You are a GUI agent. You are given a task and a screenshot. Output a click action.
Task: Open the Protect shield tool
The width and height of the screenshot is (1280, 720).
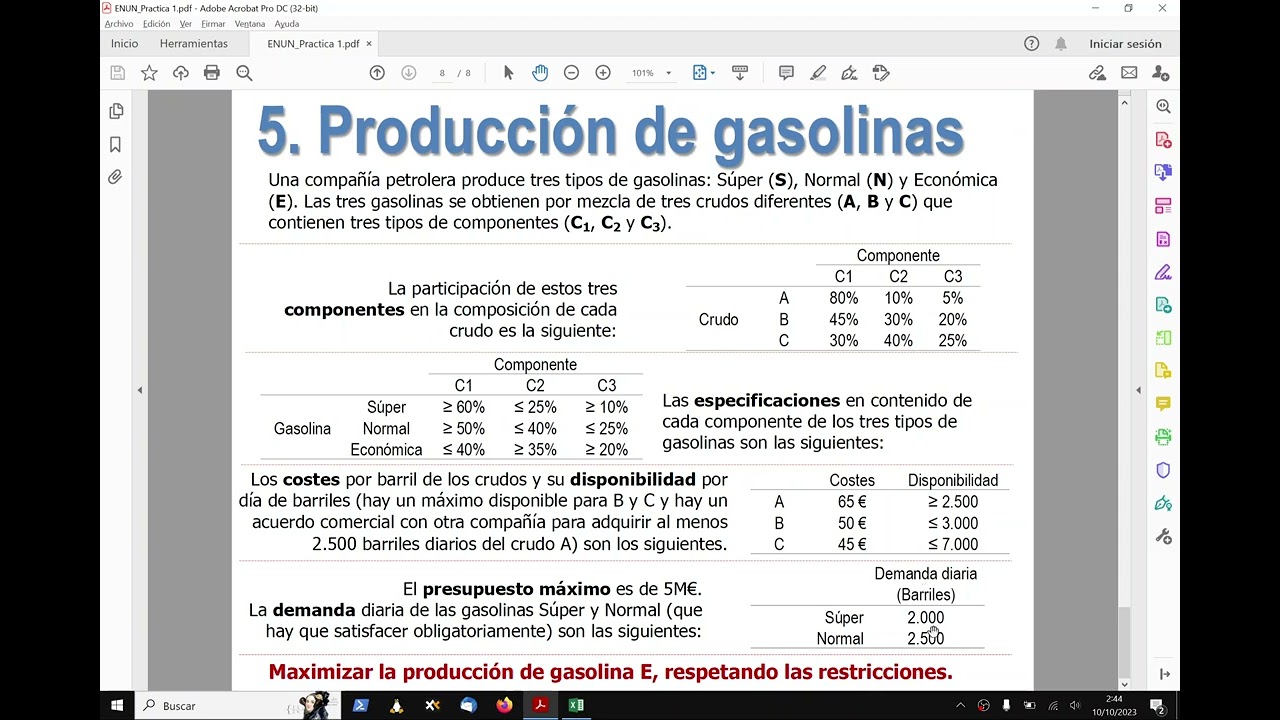point(1163,470)
